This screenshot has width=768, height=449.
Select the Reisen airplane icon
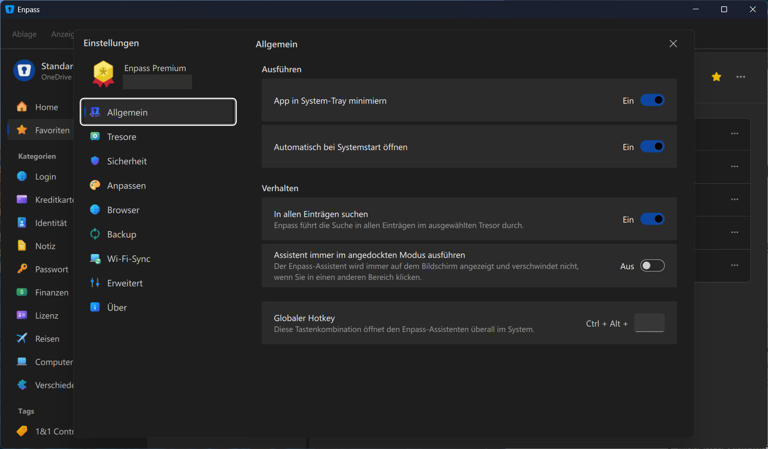coord(22,338)
